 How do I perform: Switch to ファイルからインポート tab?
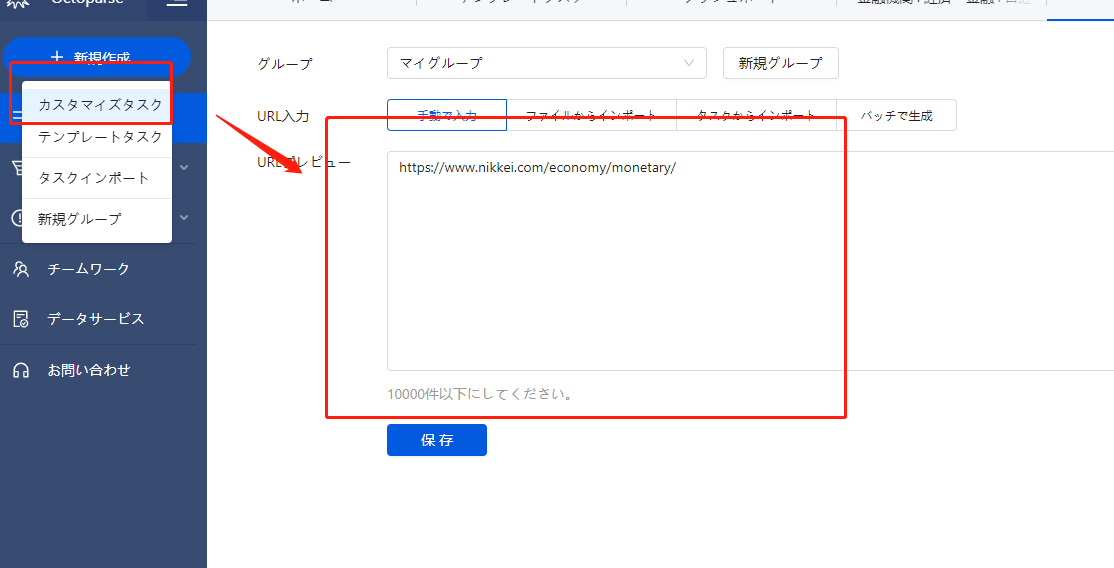tap(591, 115)
